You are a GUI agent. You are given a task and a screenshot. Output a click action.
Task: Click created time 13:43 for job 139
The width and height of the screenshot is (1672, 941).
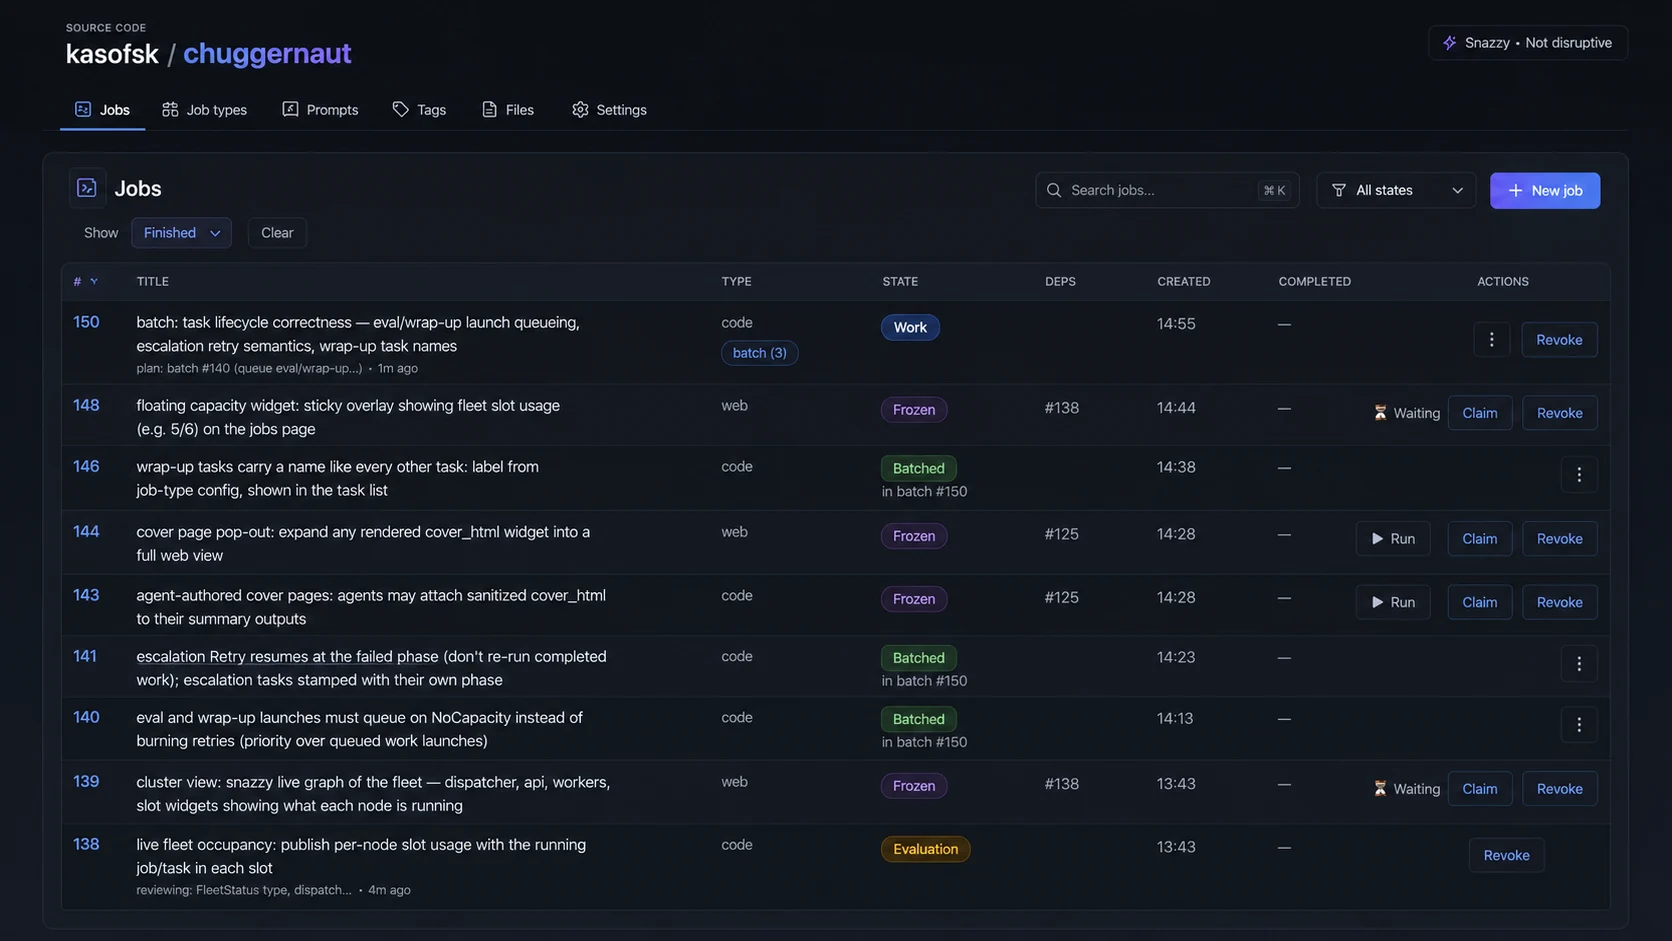pyautogui.click(x=1176, y=784)
